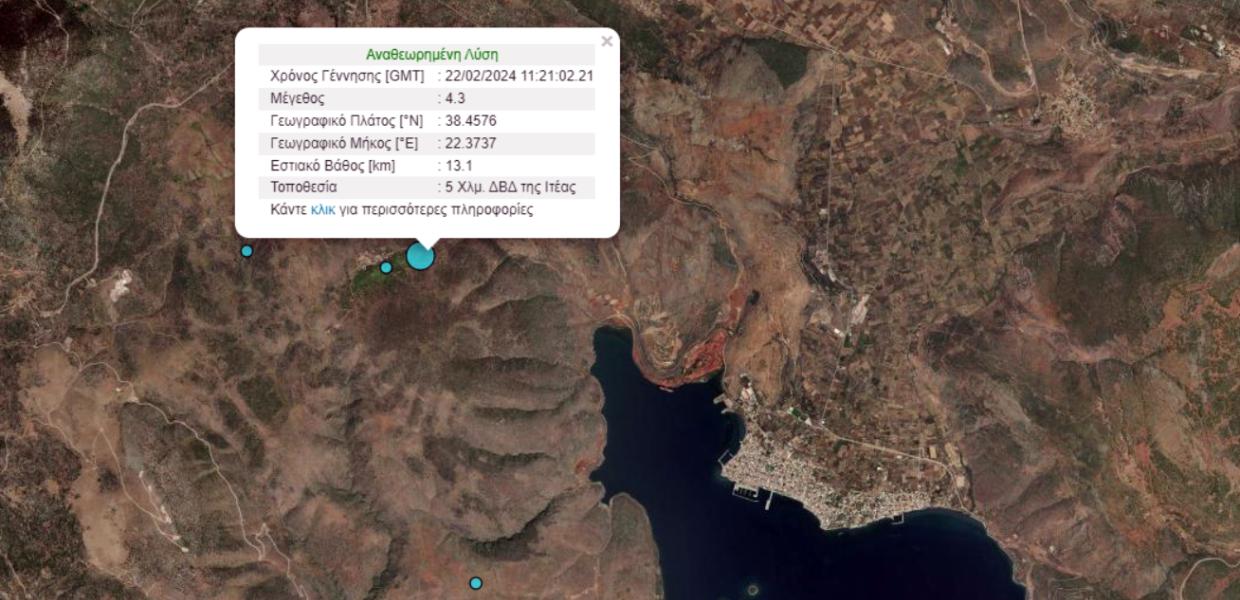Select the large magnitude 4.3 earthquake marker
The height and width of the screenshot is (600, 1240).
421,256
